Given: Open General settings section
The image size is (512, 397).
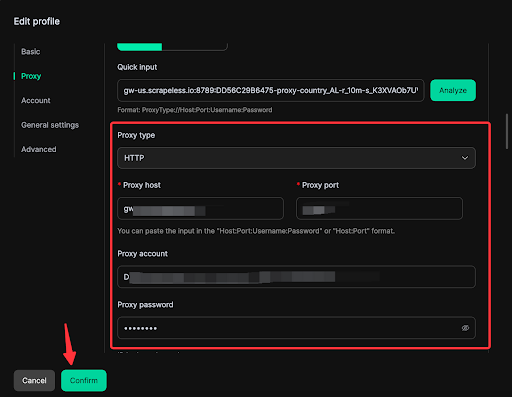Looking at the screenshot, I should coord(50,125).
